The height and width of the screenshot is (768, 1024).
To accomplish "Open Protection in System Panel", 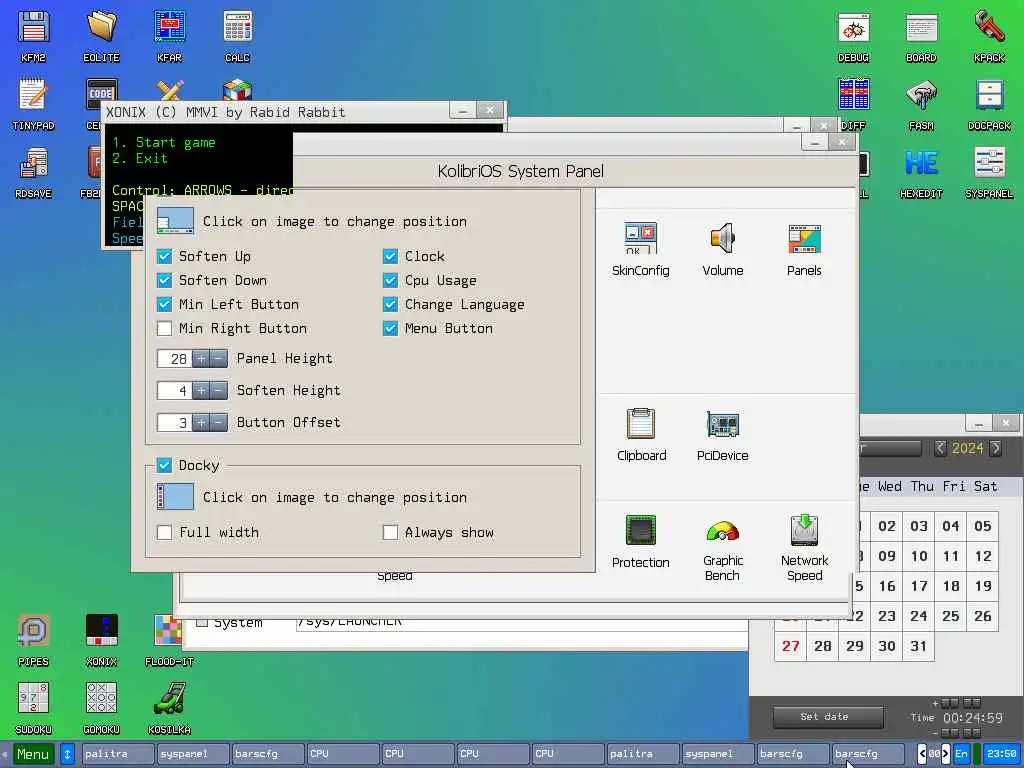I will [x=641, y=542].
